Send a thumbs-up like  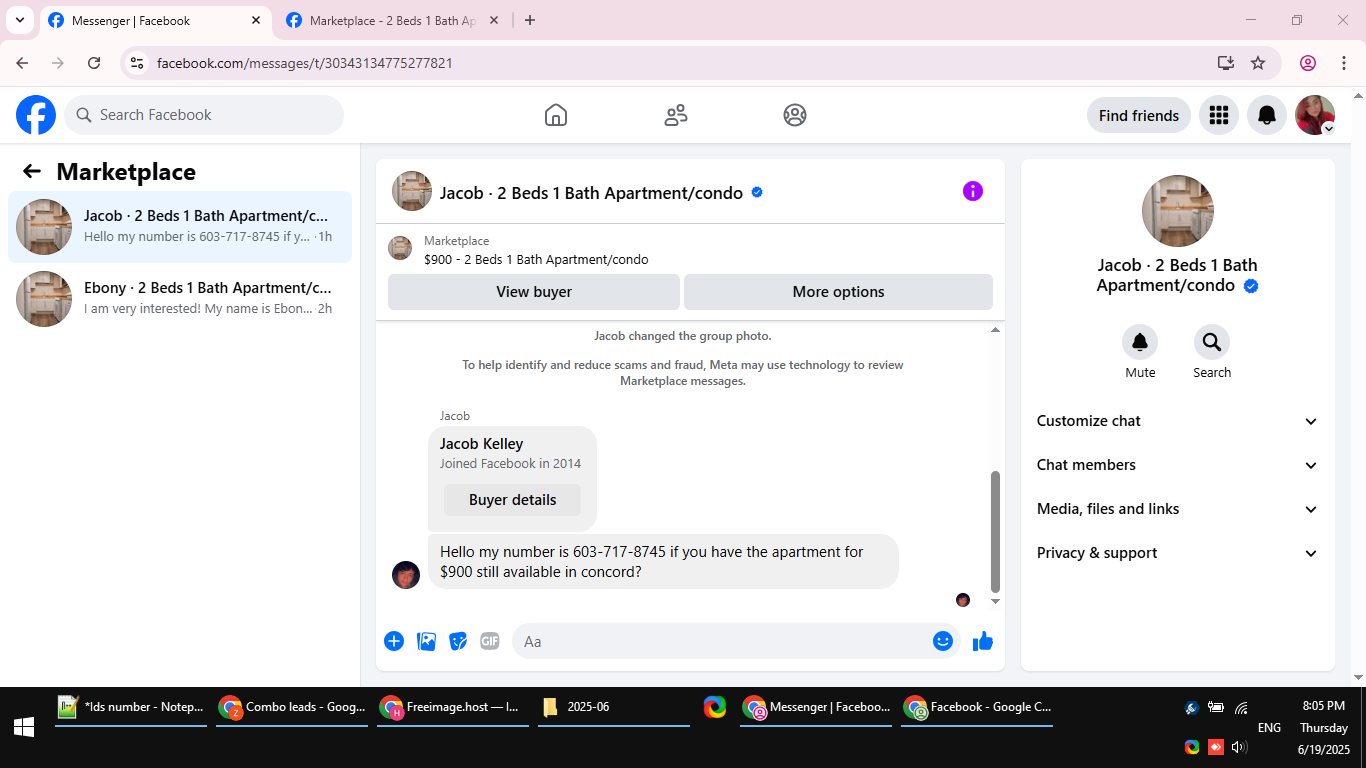[x=983, y=641]
